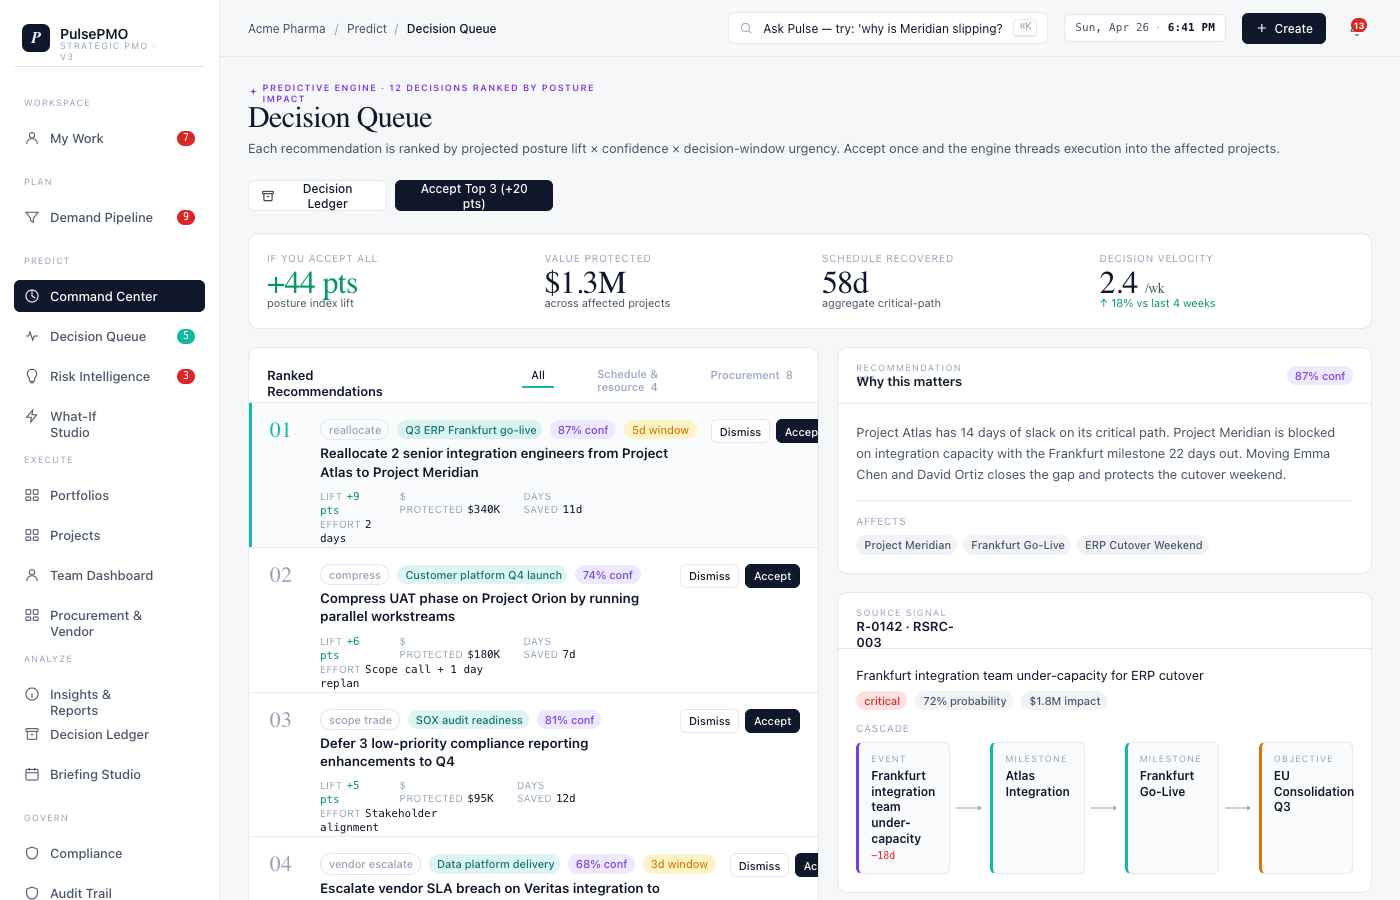This screenshot has width=1400, height=900.
Task: Click the plus icon on Create button
Action: pyautogui.click(x=1262, y=29)
